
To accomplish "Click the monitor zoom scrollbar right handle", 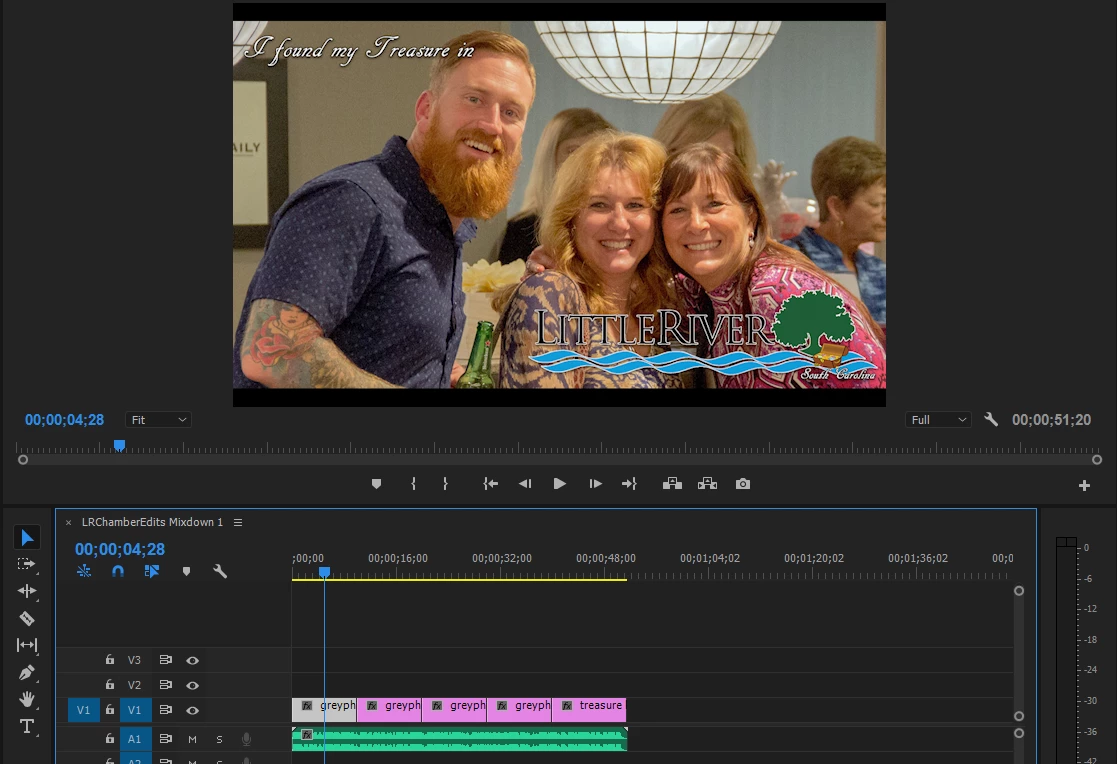I will [1097, 460].
